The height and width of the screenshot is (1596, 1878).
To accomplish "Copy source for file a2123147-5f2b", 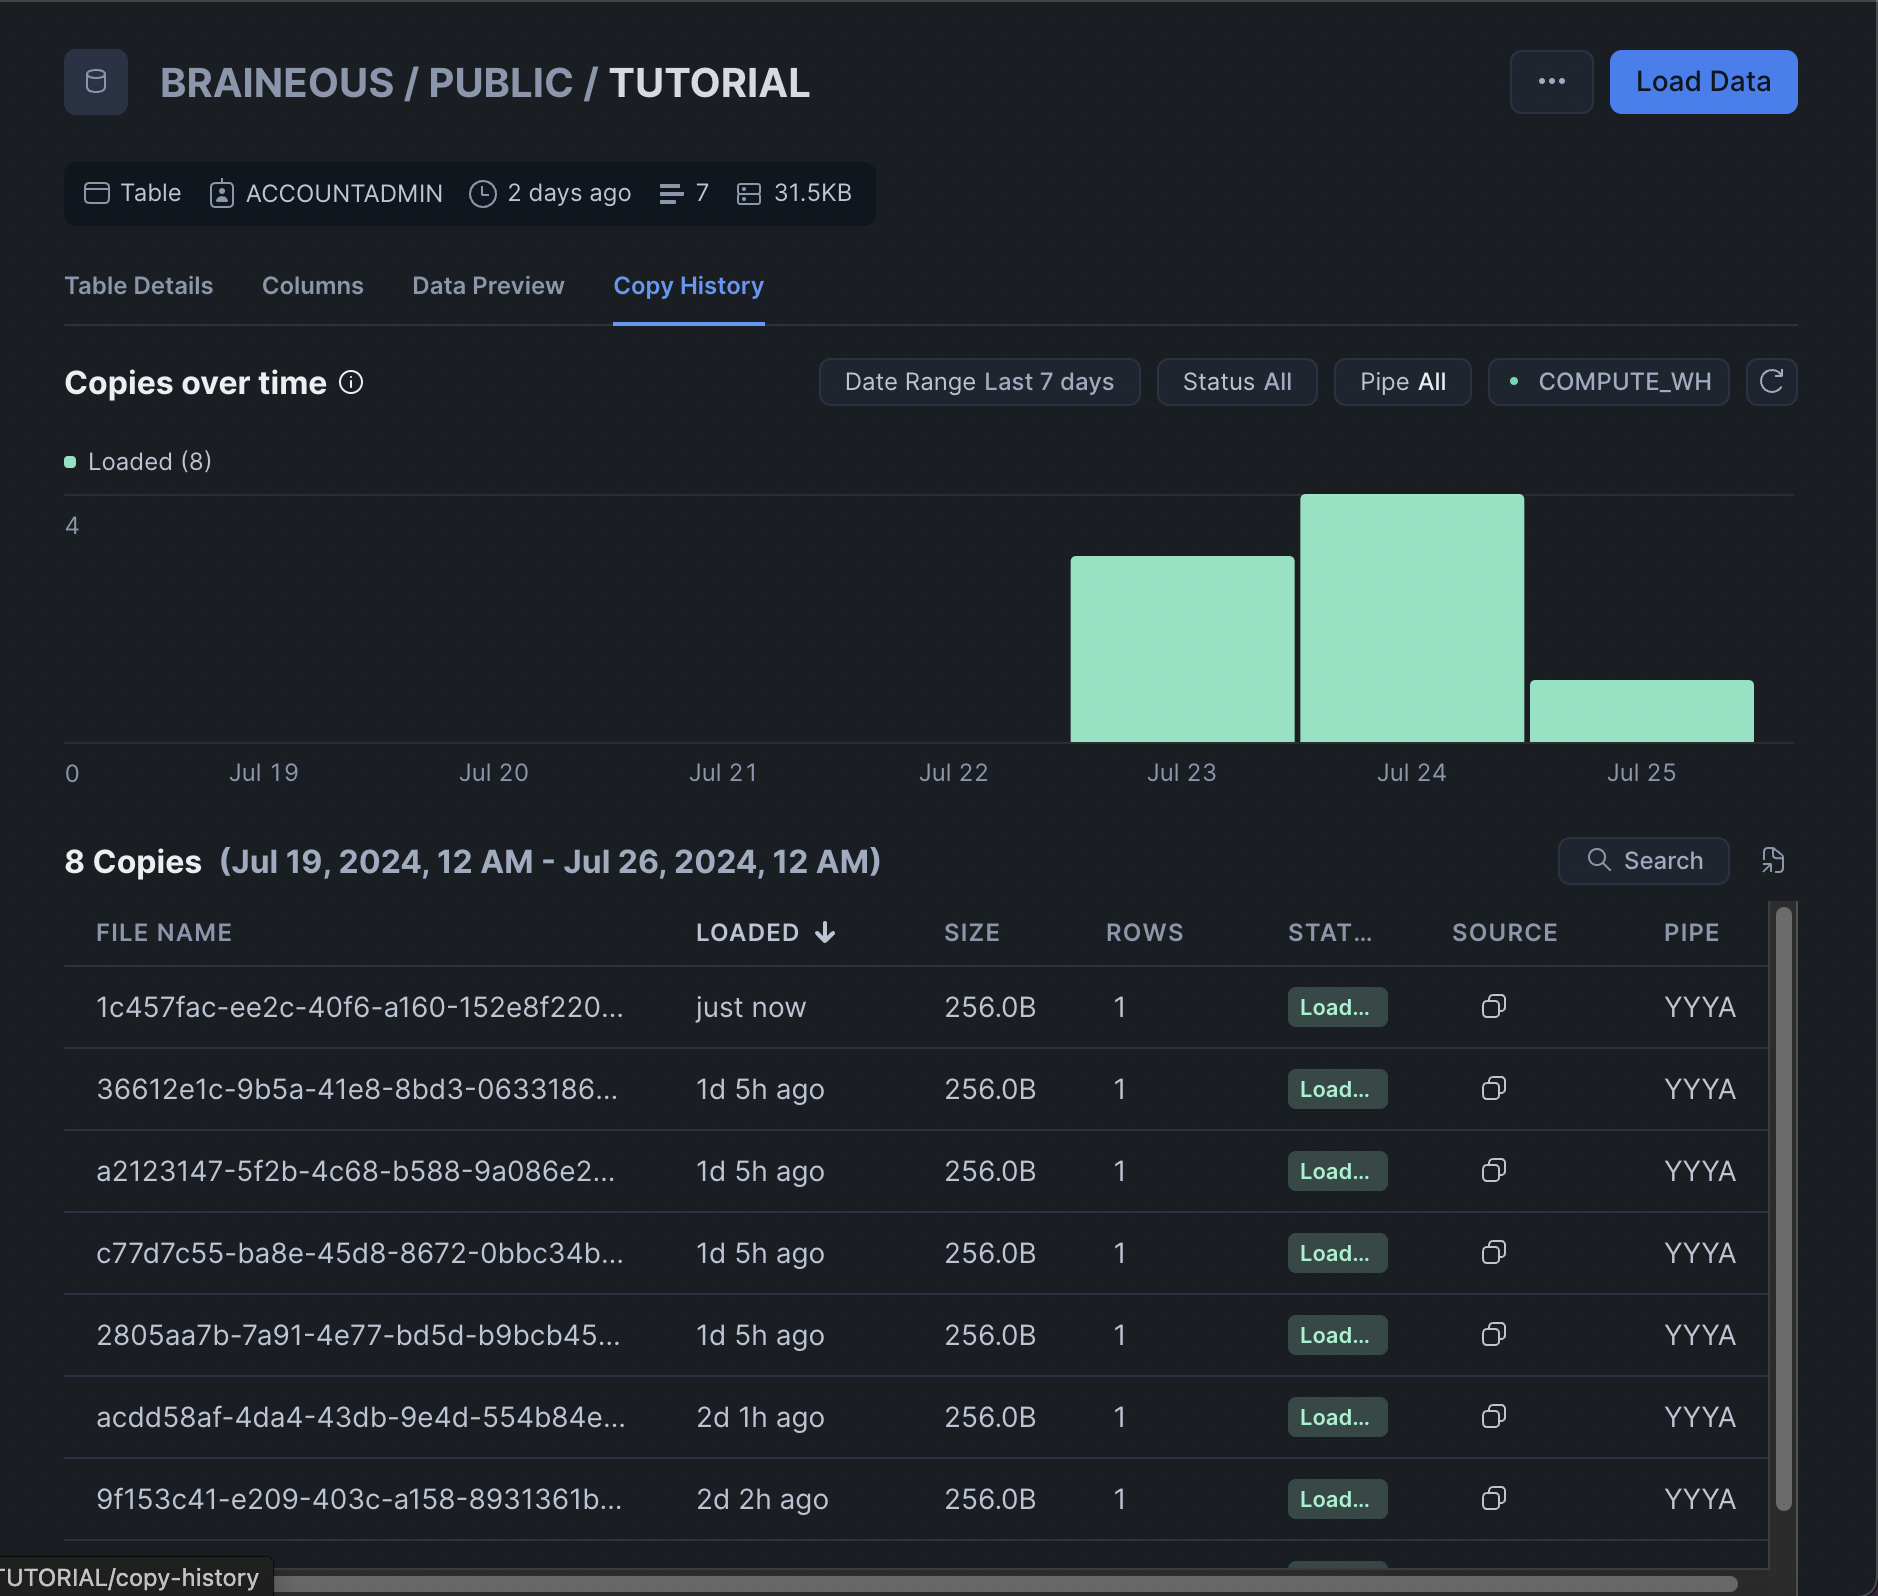I will 1494,1171.
